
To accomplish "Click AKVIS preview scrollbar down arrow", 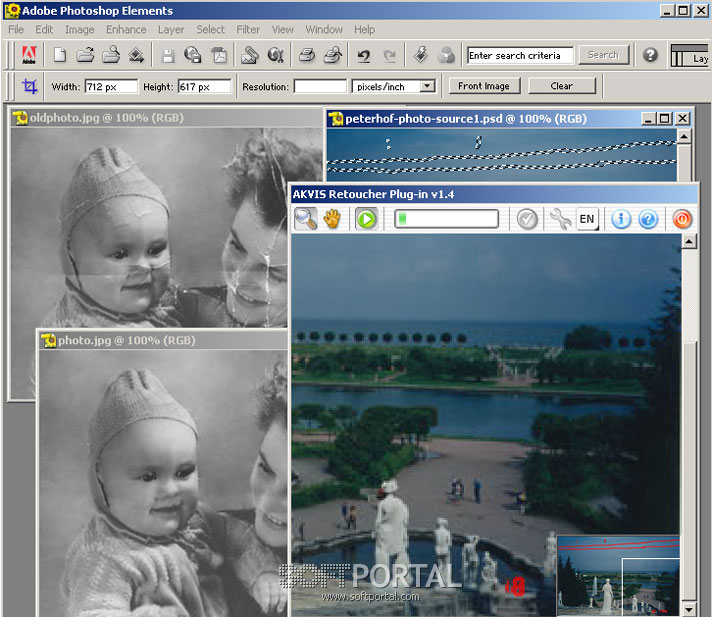I will pos(689,609).
